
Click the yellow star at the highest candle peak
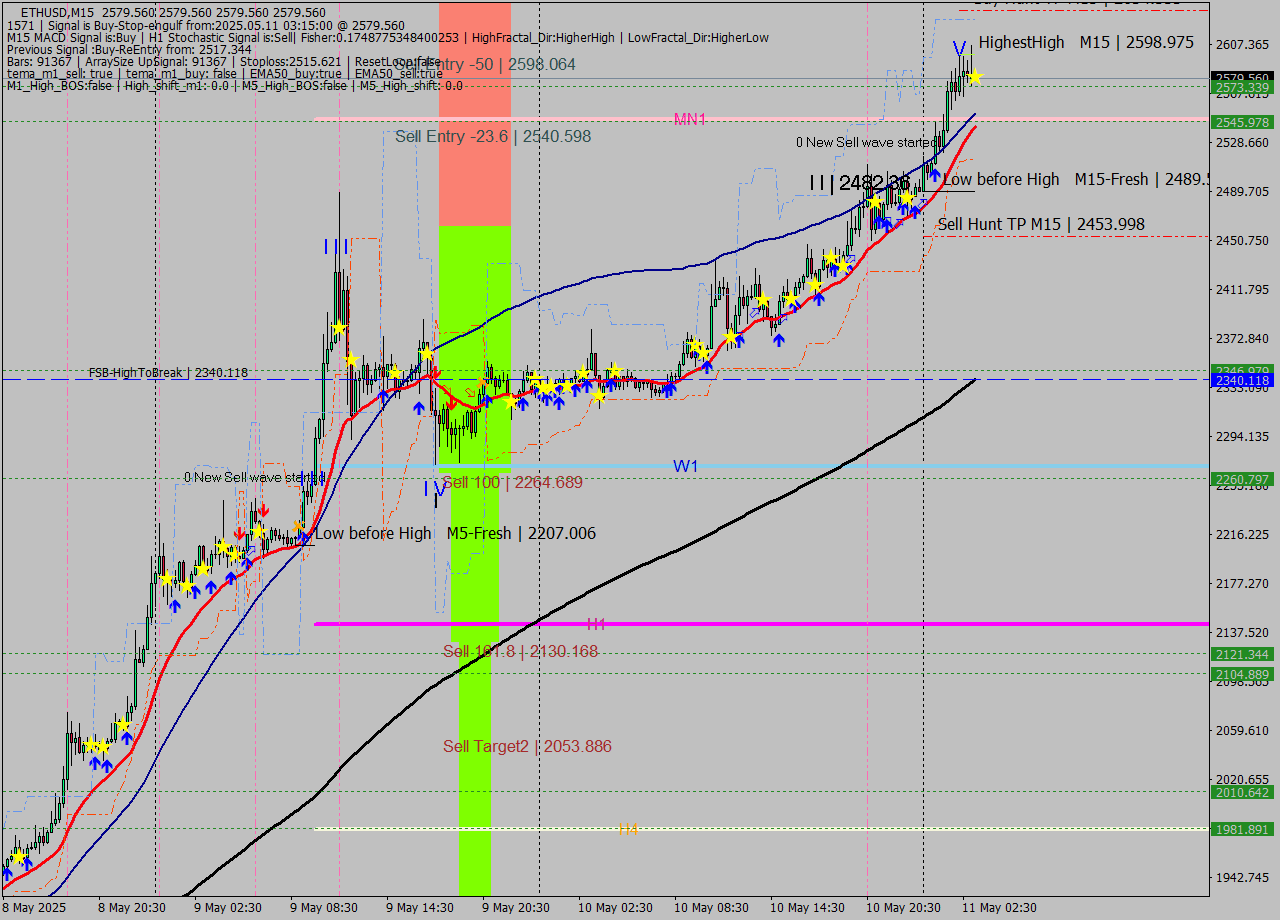(x=975, y=75)
